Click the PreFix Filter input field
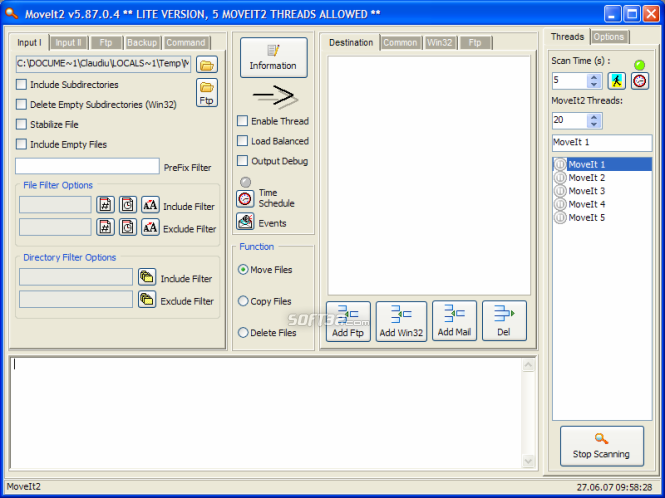665x498 pixels. [x=87, y=166]
